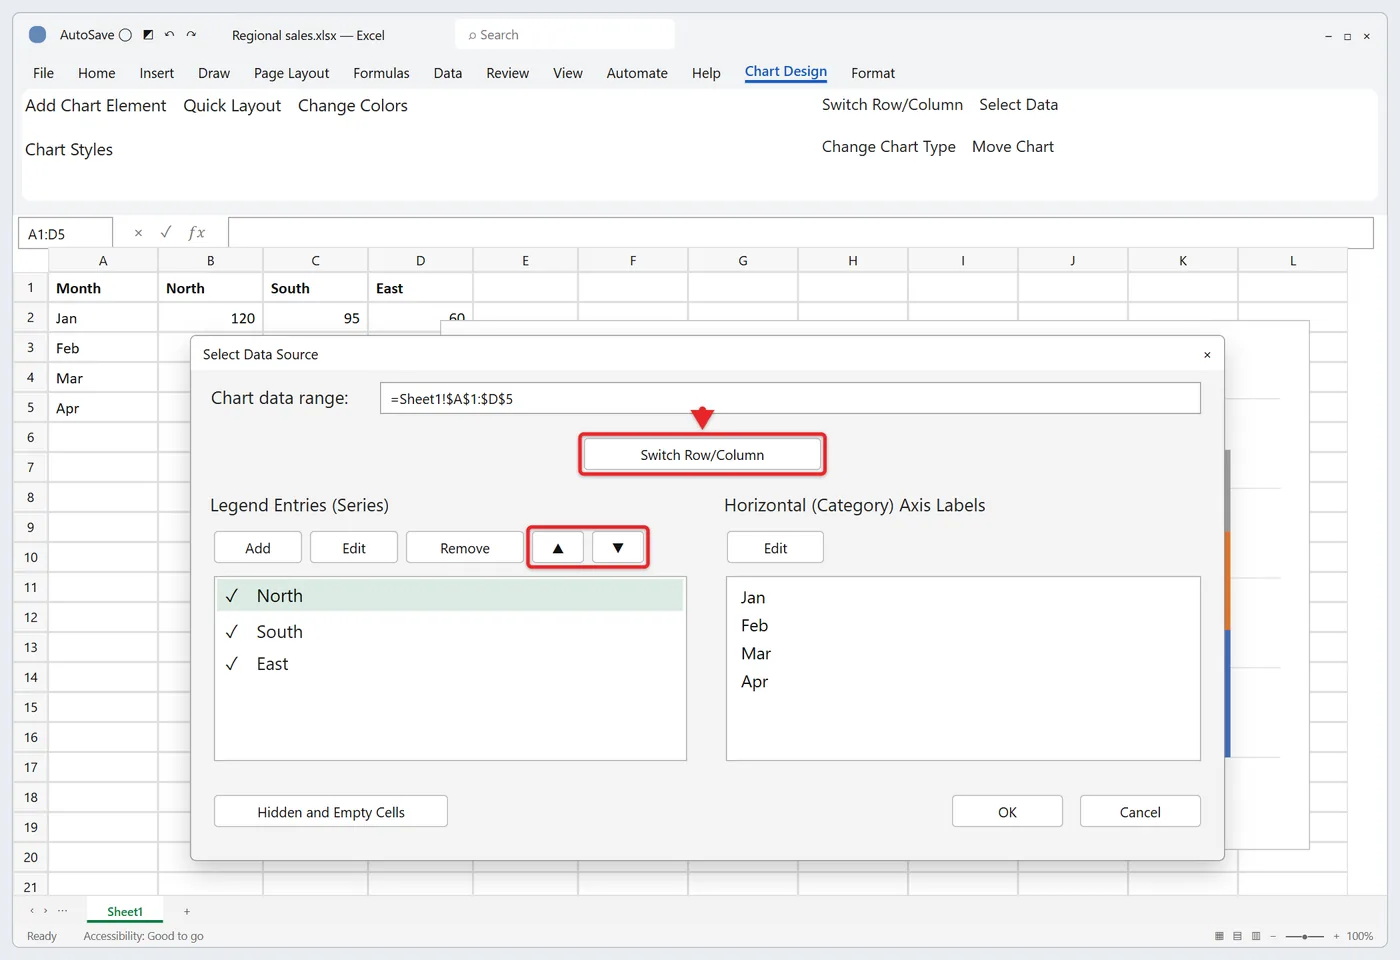Click the Save icon next to AutoSave
This screenshot has width=1400, height=960.
(x=148, y=35)
